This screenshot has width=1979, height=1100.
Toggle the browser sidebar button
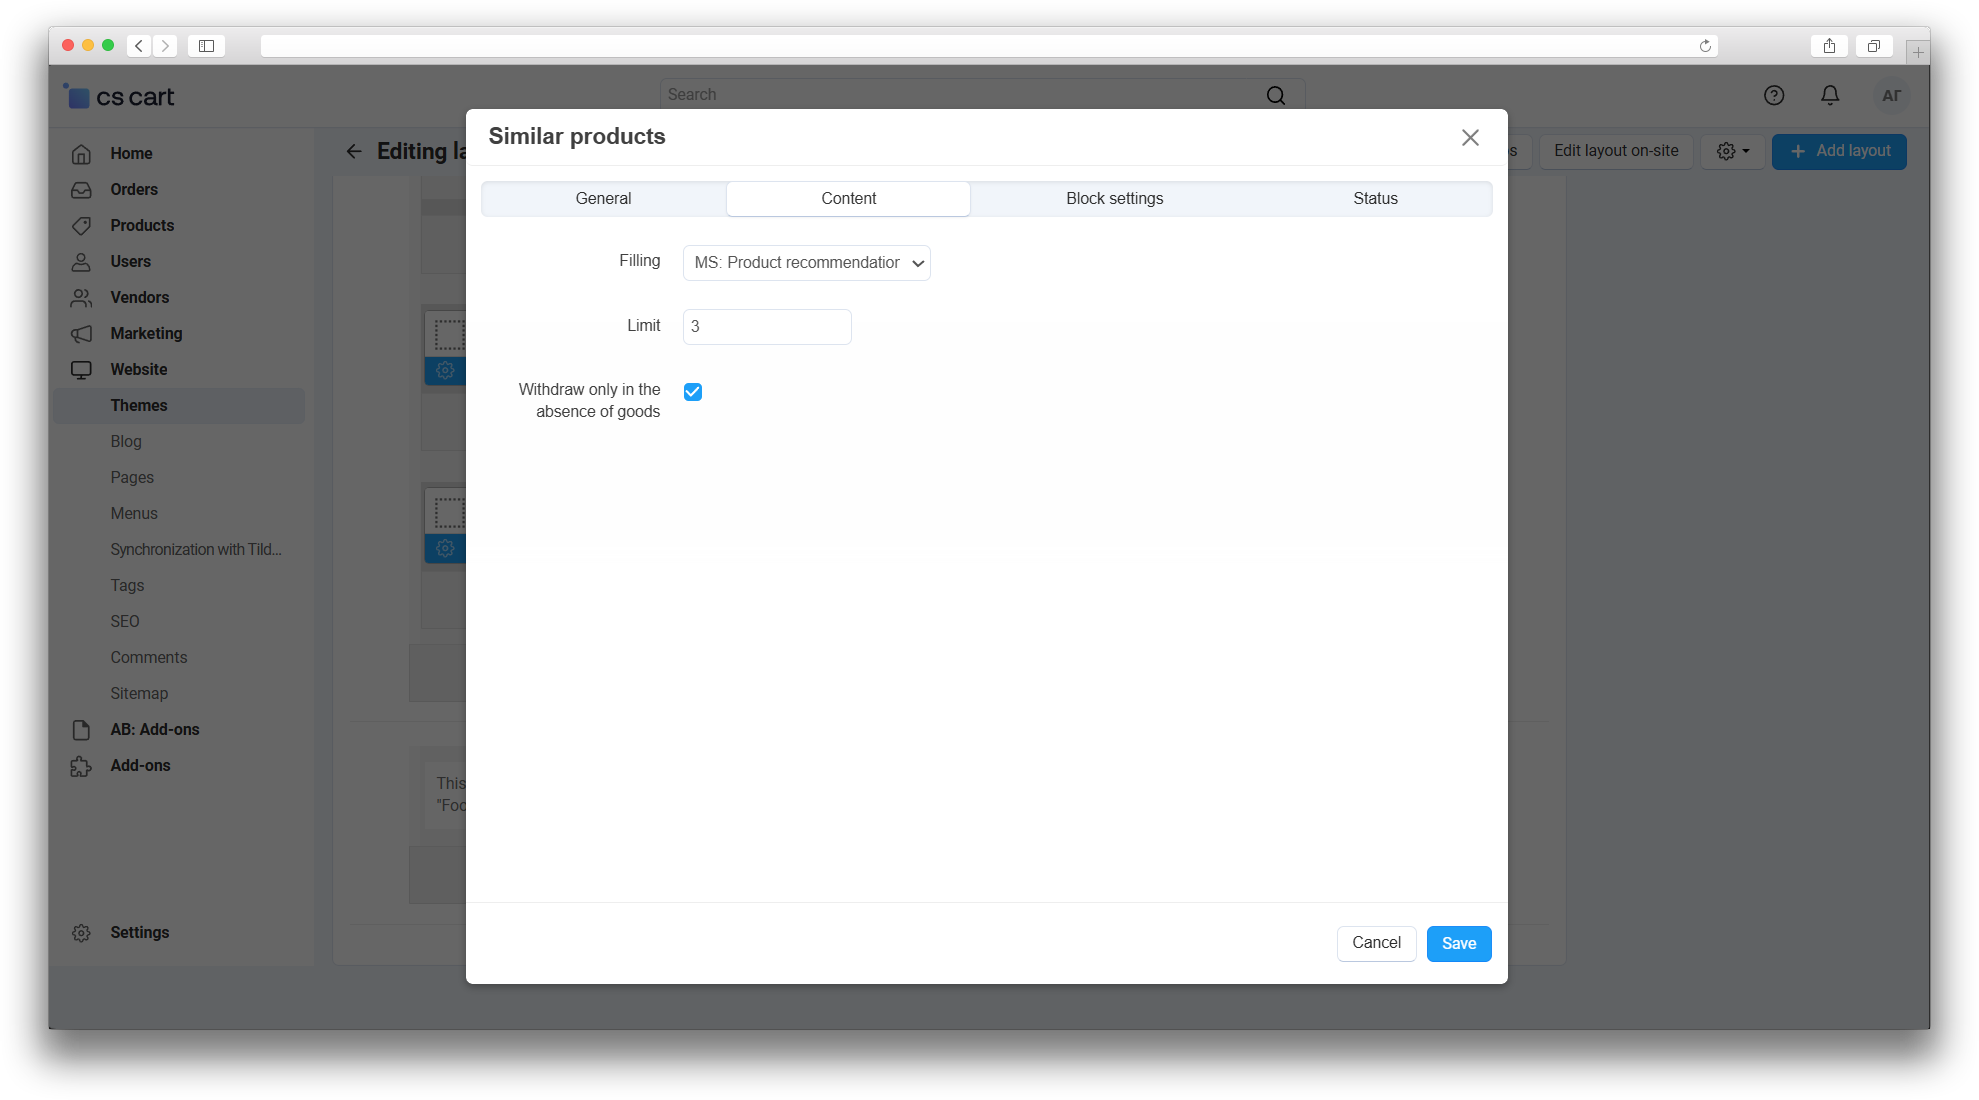pos(206,46)
